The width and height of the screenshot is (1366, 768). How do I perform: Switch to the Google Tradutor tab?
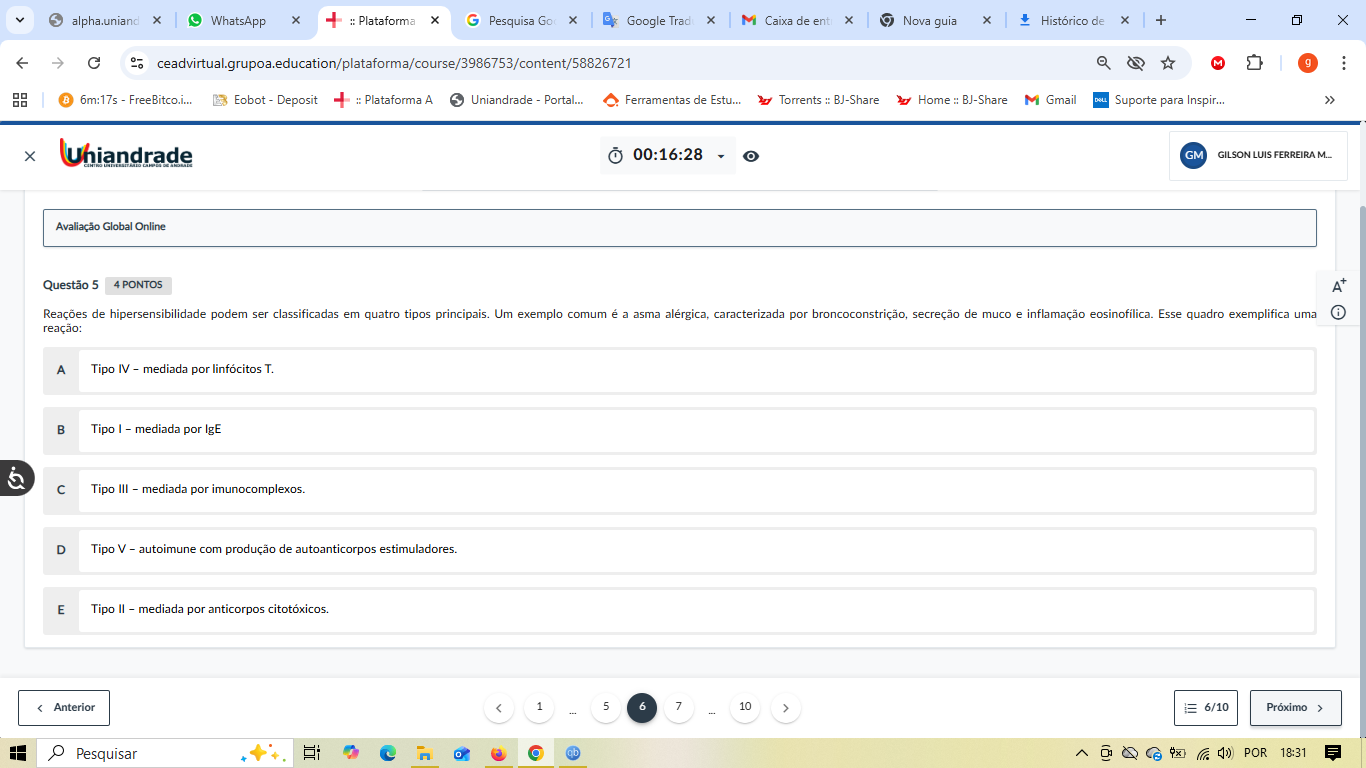click(x=658, y=21)
